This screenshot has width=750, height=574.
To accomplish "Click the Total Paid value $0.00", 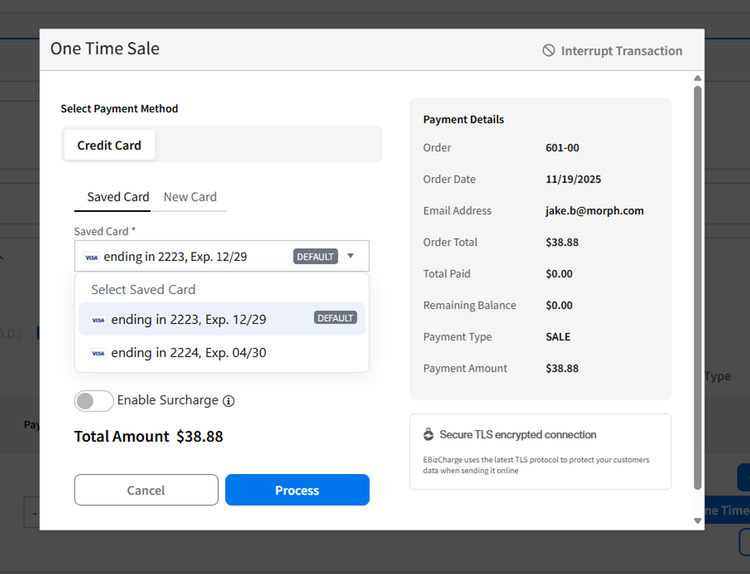I will coord(559,274).
